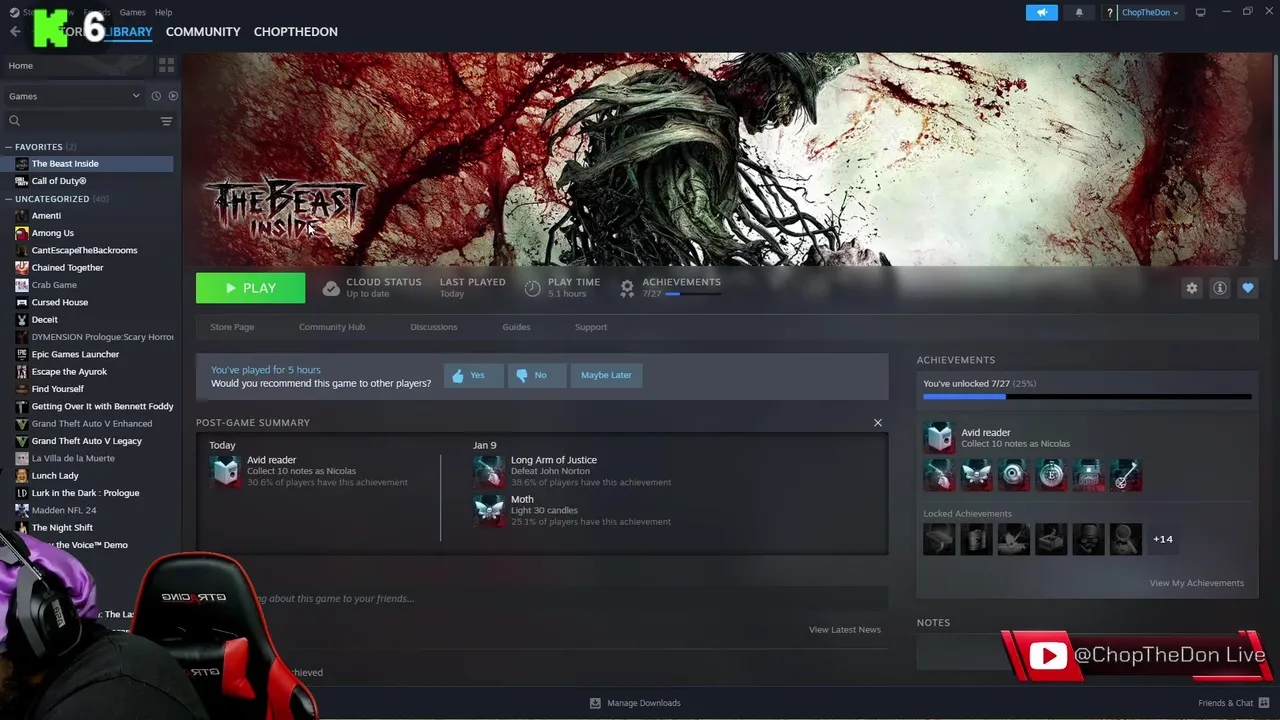This screenshot has width=1280, height=720.
Task: Open the ChopTheDon account dropdown
Action: [x=1150, y=12]
